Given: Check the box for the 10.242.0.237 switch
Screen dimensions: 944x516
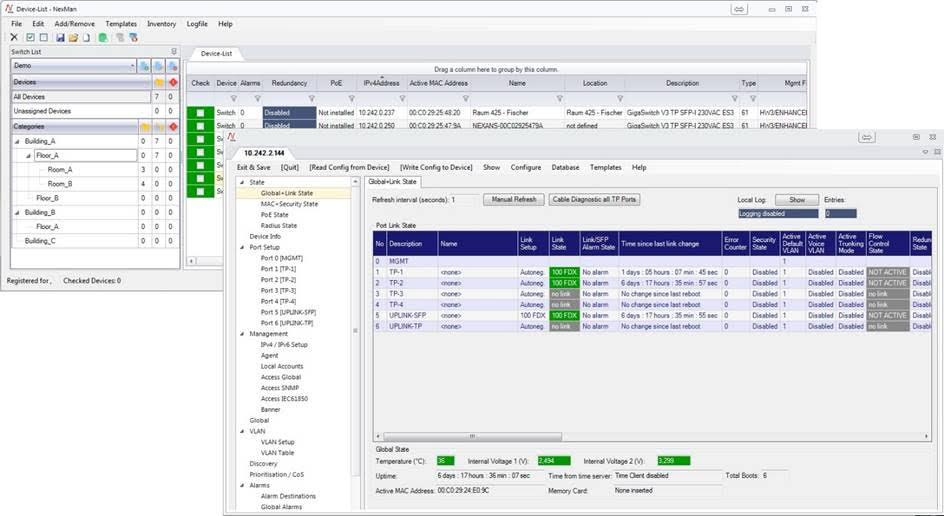Looking at the screenshot, I should [200, 113].
